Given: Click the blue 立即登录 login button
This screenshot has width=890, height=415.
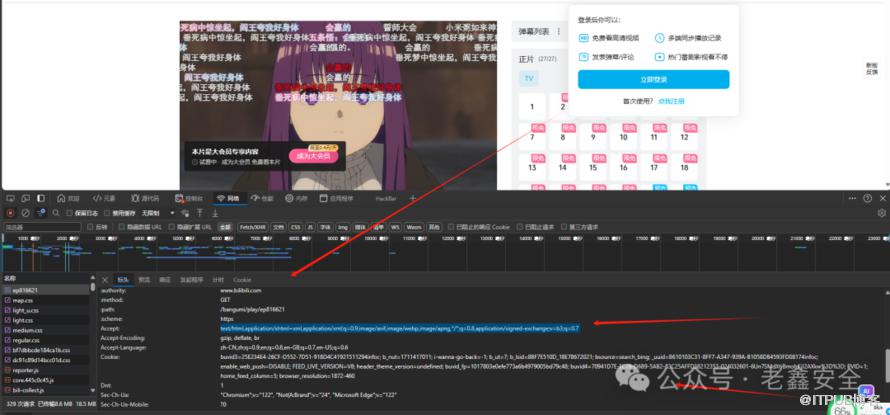Looking at the screenshot, I should point(653,79).
